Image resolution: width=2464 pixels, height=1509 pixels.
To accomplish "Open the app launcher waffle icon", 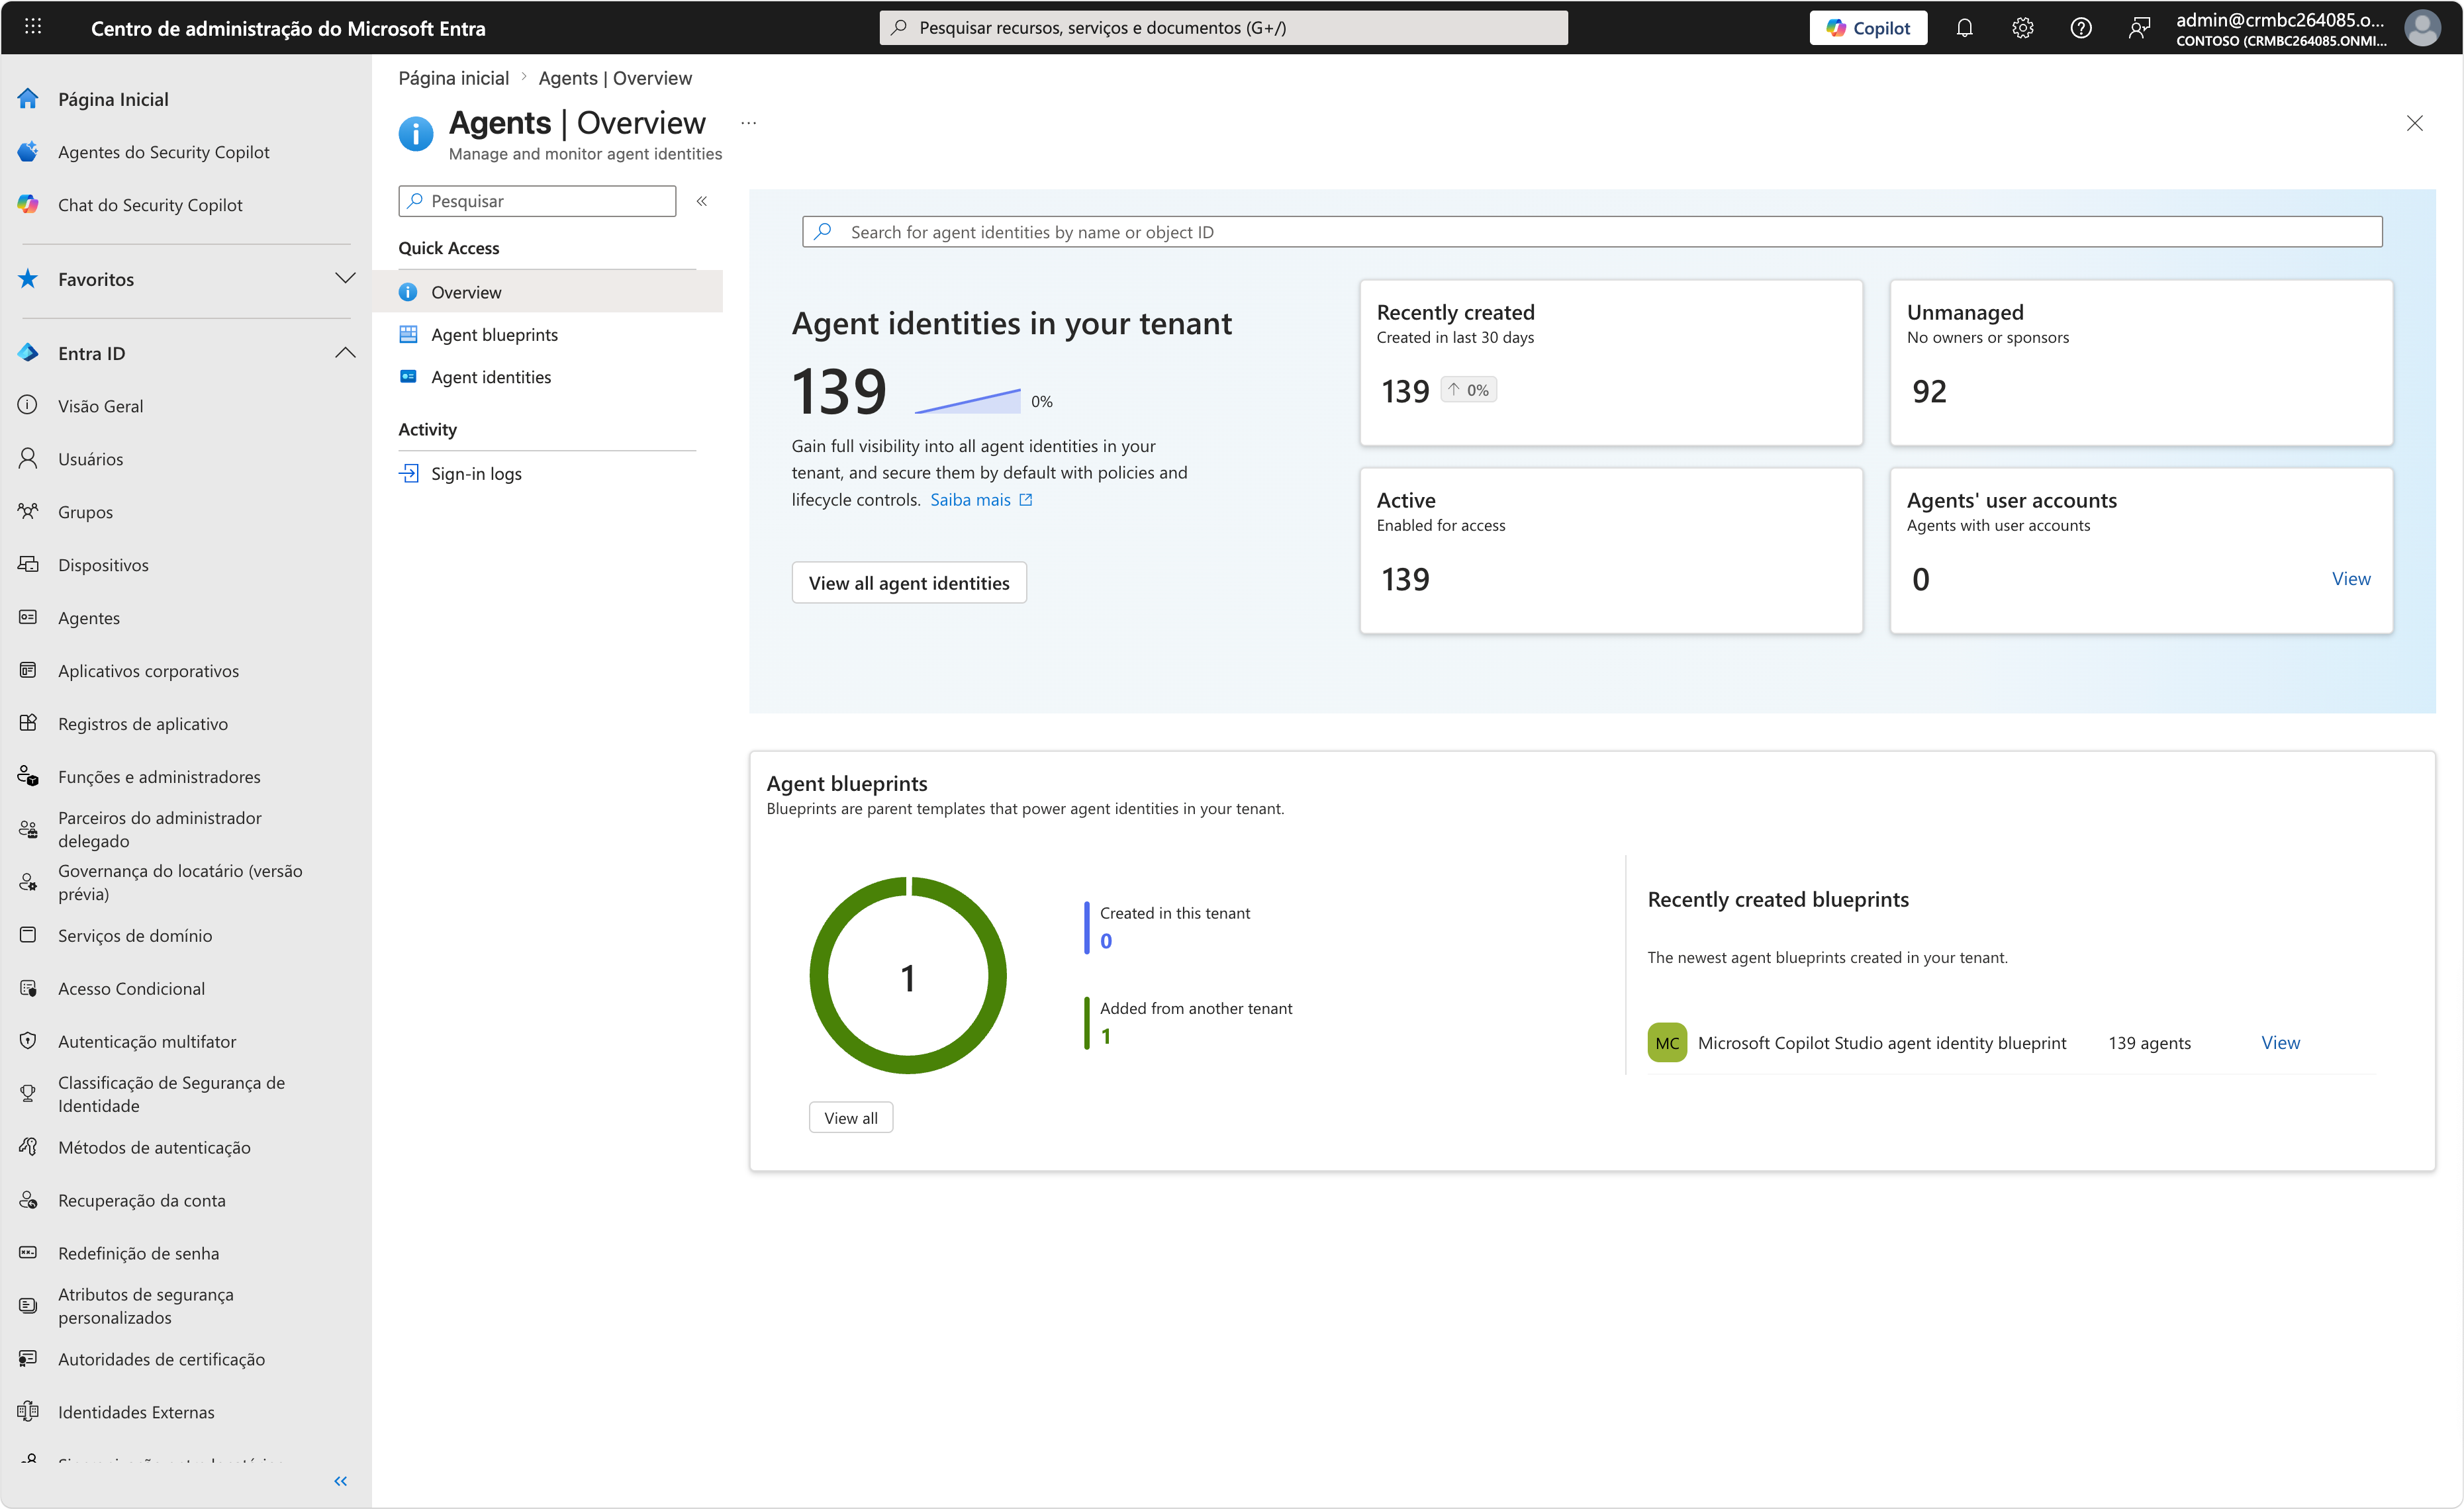I will click(33, 27).
